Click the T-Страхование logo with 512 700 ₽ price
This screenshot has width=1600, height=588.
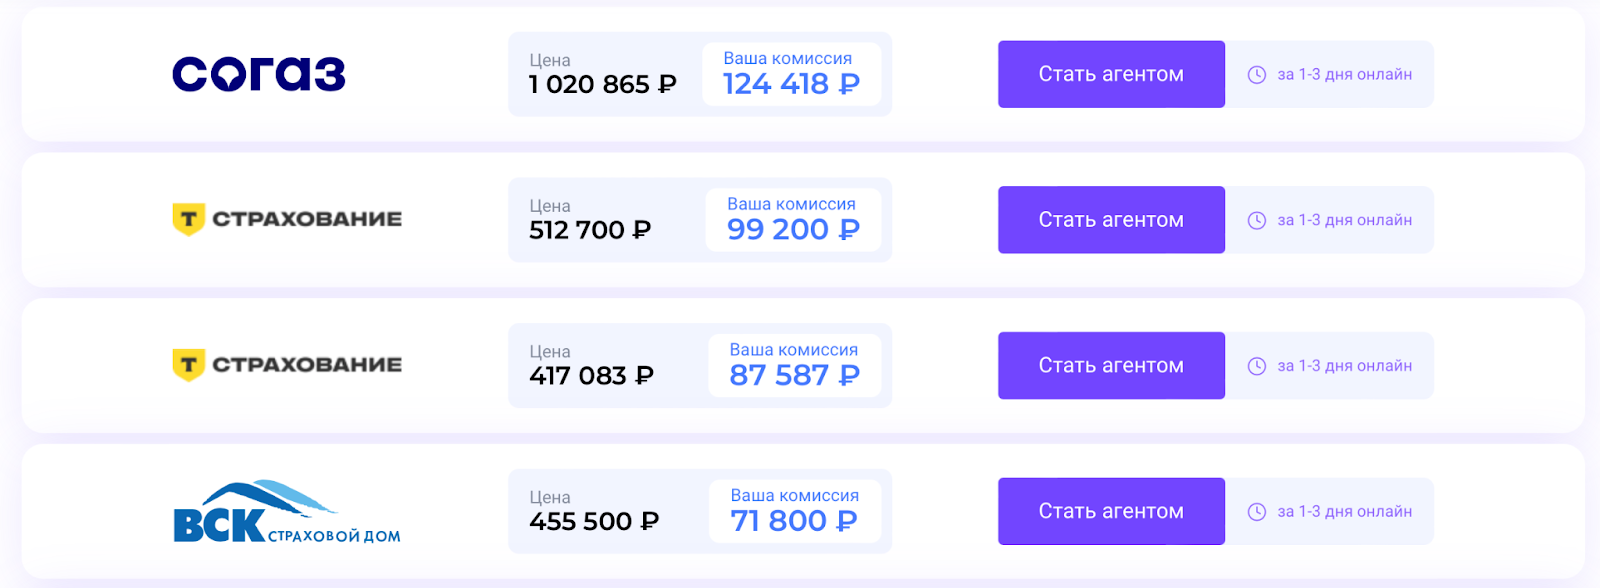(x=287, y=219)
